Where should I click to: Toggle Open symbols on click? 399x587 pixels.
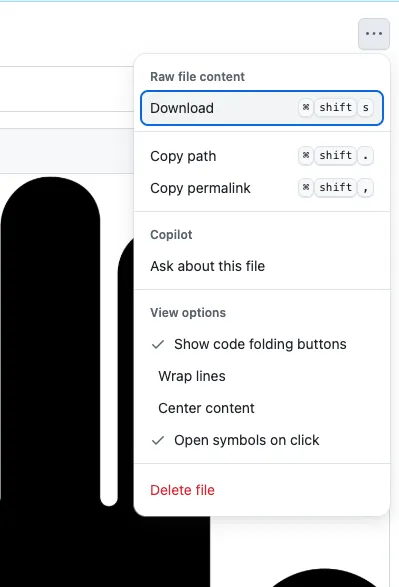[262, 440]
